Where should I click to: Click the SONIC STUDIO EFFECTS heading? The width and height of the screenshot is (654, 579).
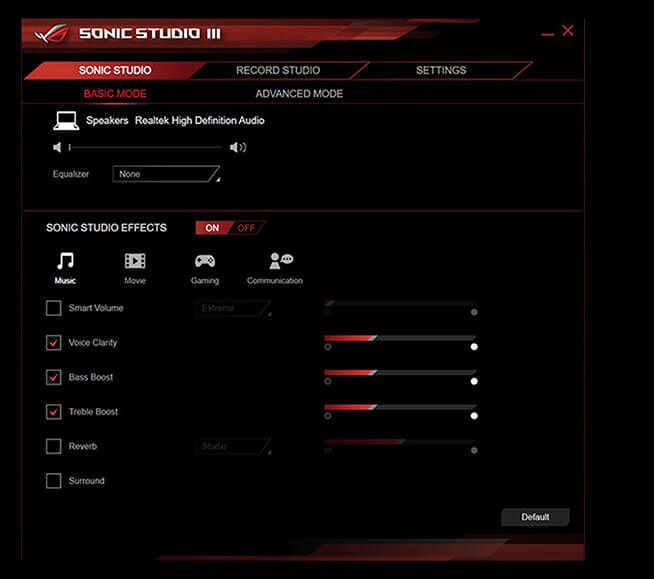106,228
